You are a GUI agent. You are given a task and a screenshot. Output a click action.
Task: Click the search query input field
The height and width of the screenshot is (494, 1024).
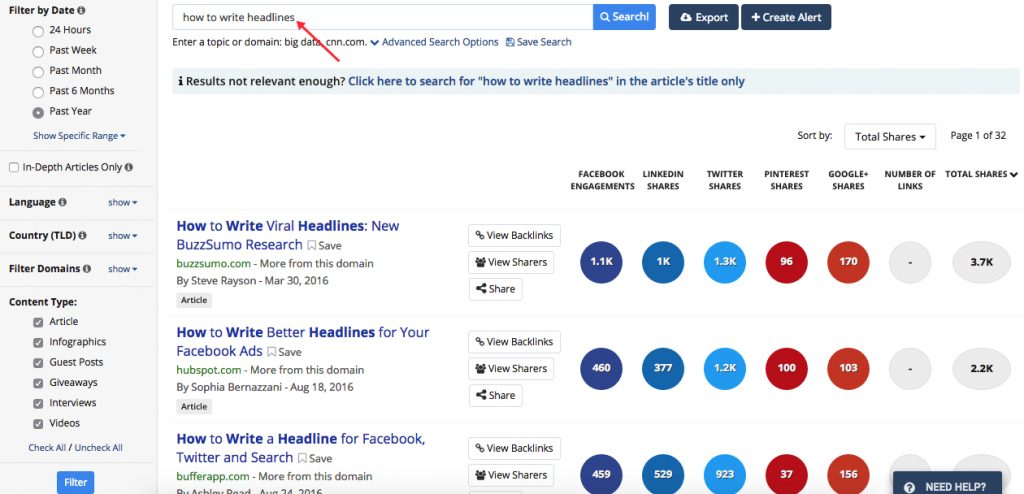point(383,17)
